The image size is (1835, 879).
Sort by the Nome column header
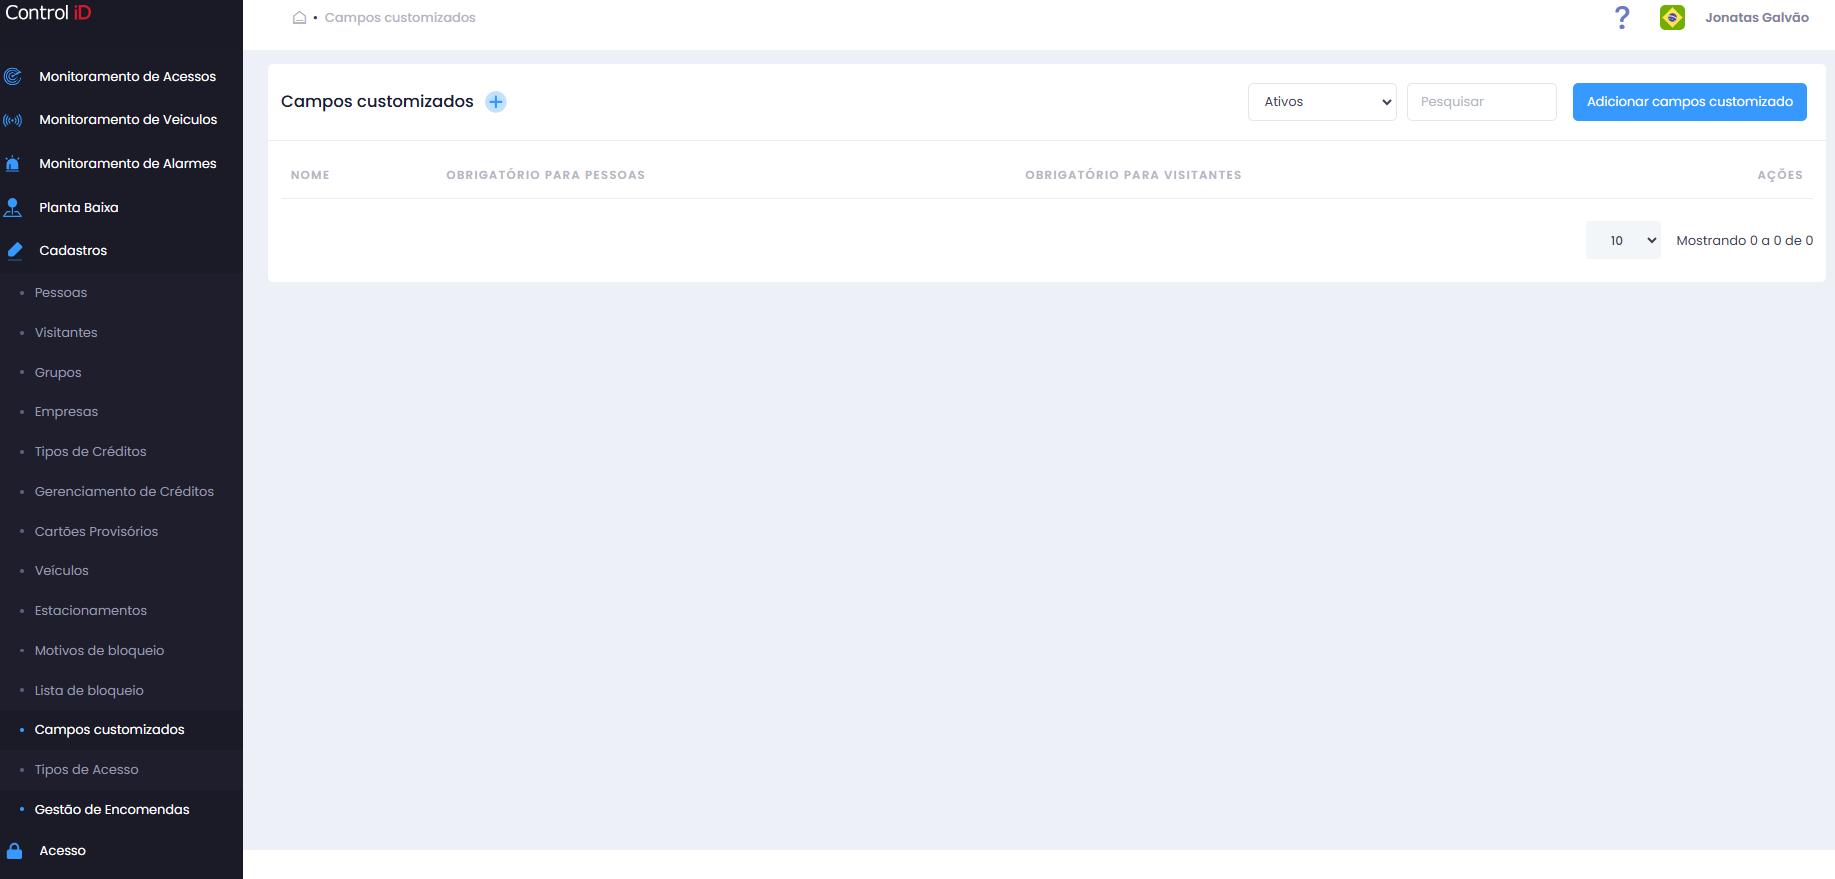click(310, 175)
